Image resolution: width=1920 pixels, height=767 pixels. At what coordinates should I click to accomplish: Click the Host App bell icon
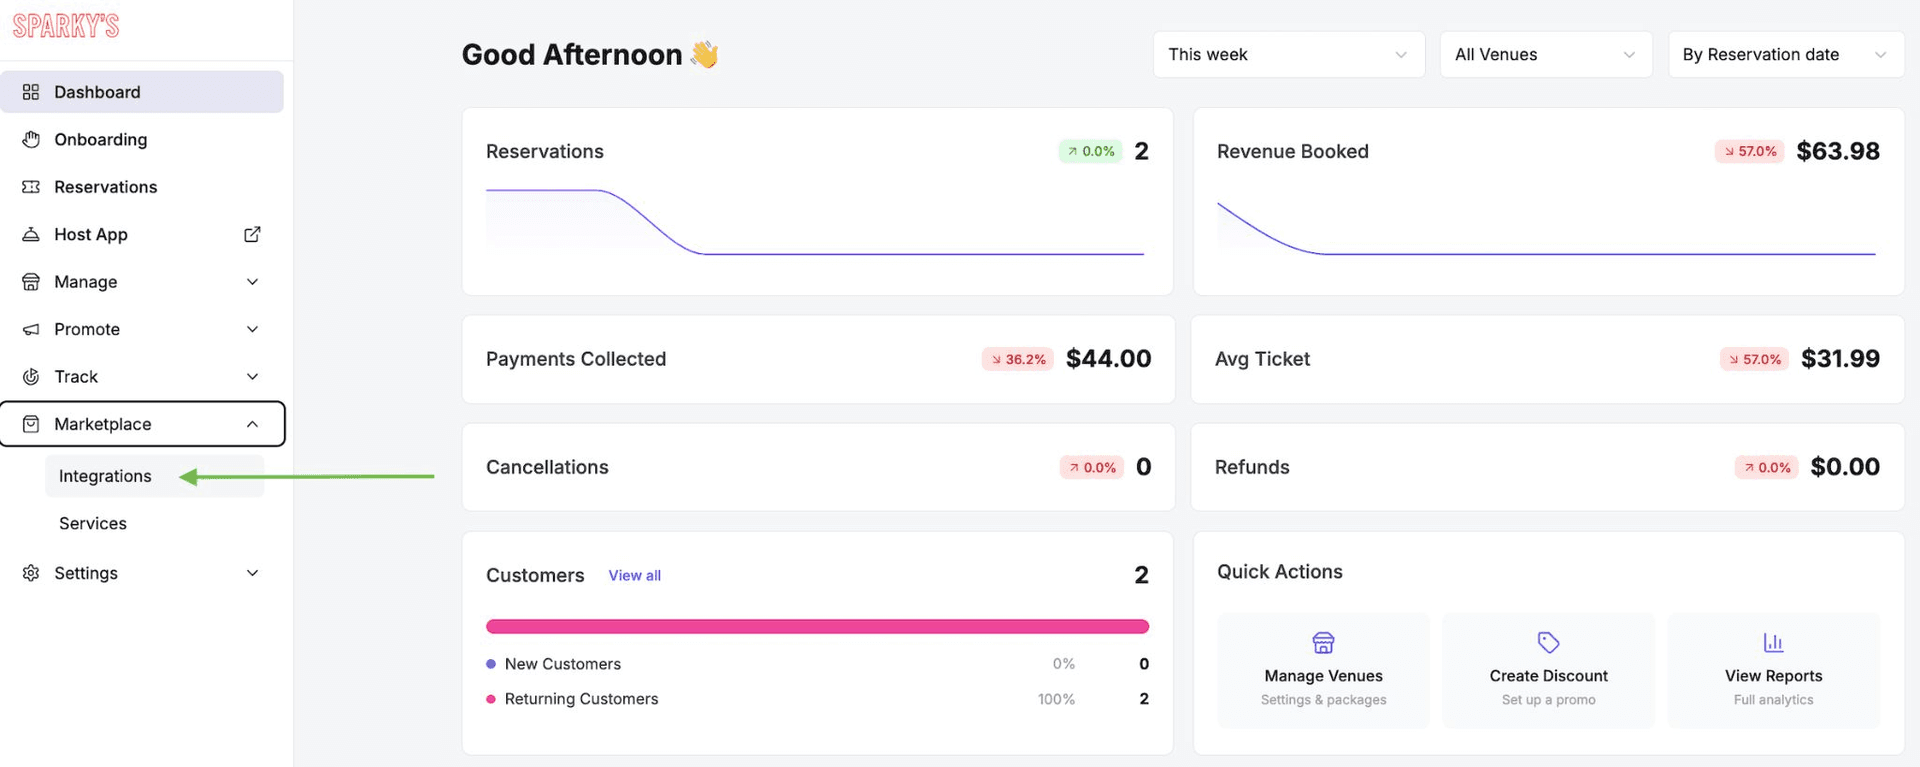(x=31, y=234)
